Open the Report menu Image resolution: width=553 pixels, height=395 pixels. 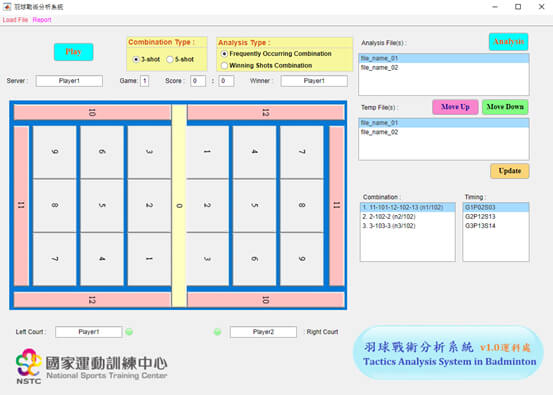coord(42,20)
